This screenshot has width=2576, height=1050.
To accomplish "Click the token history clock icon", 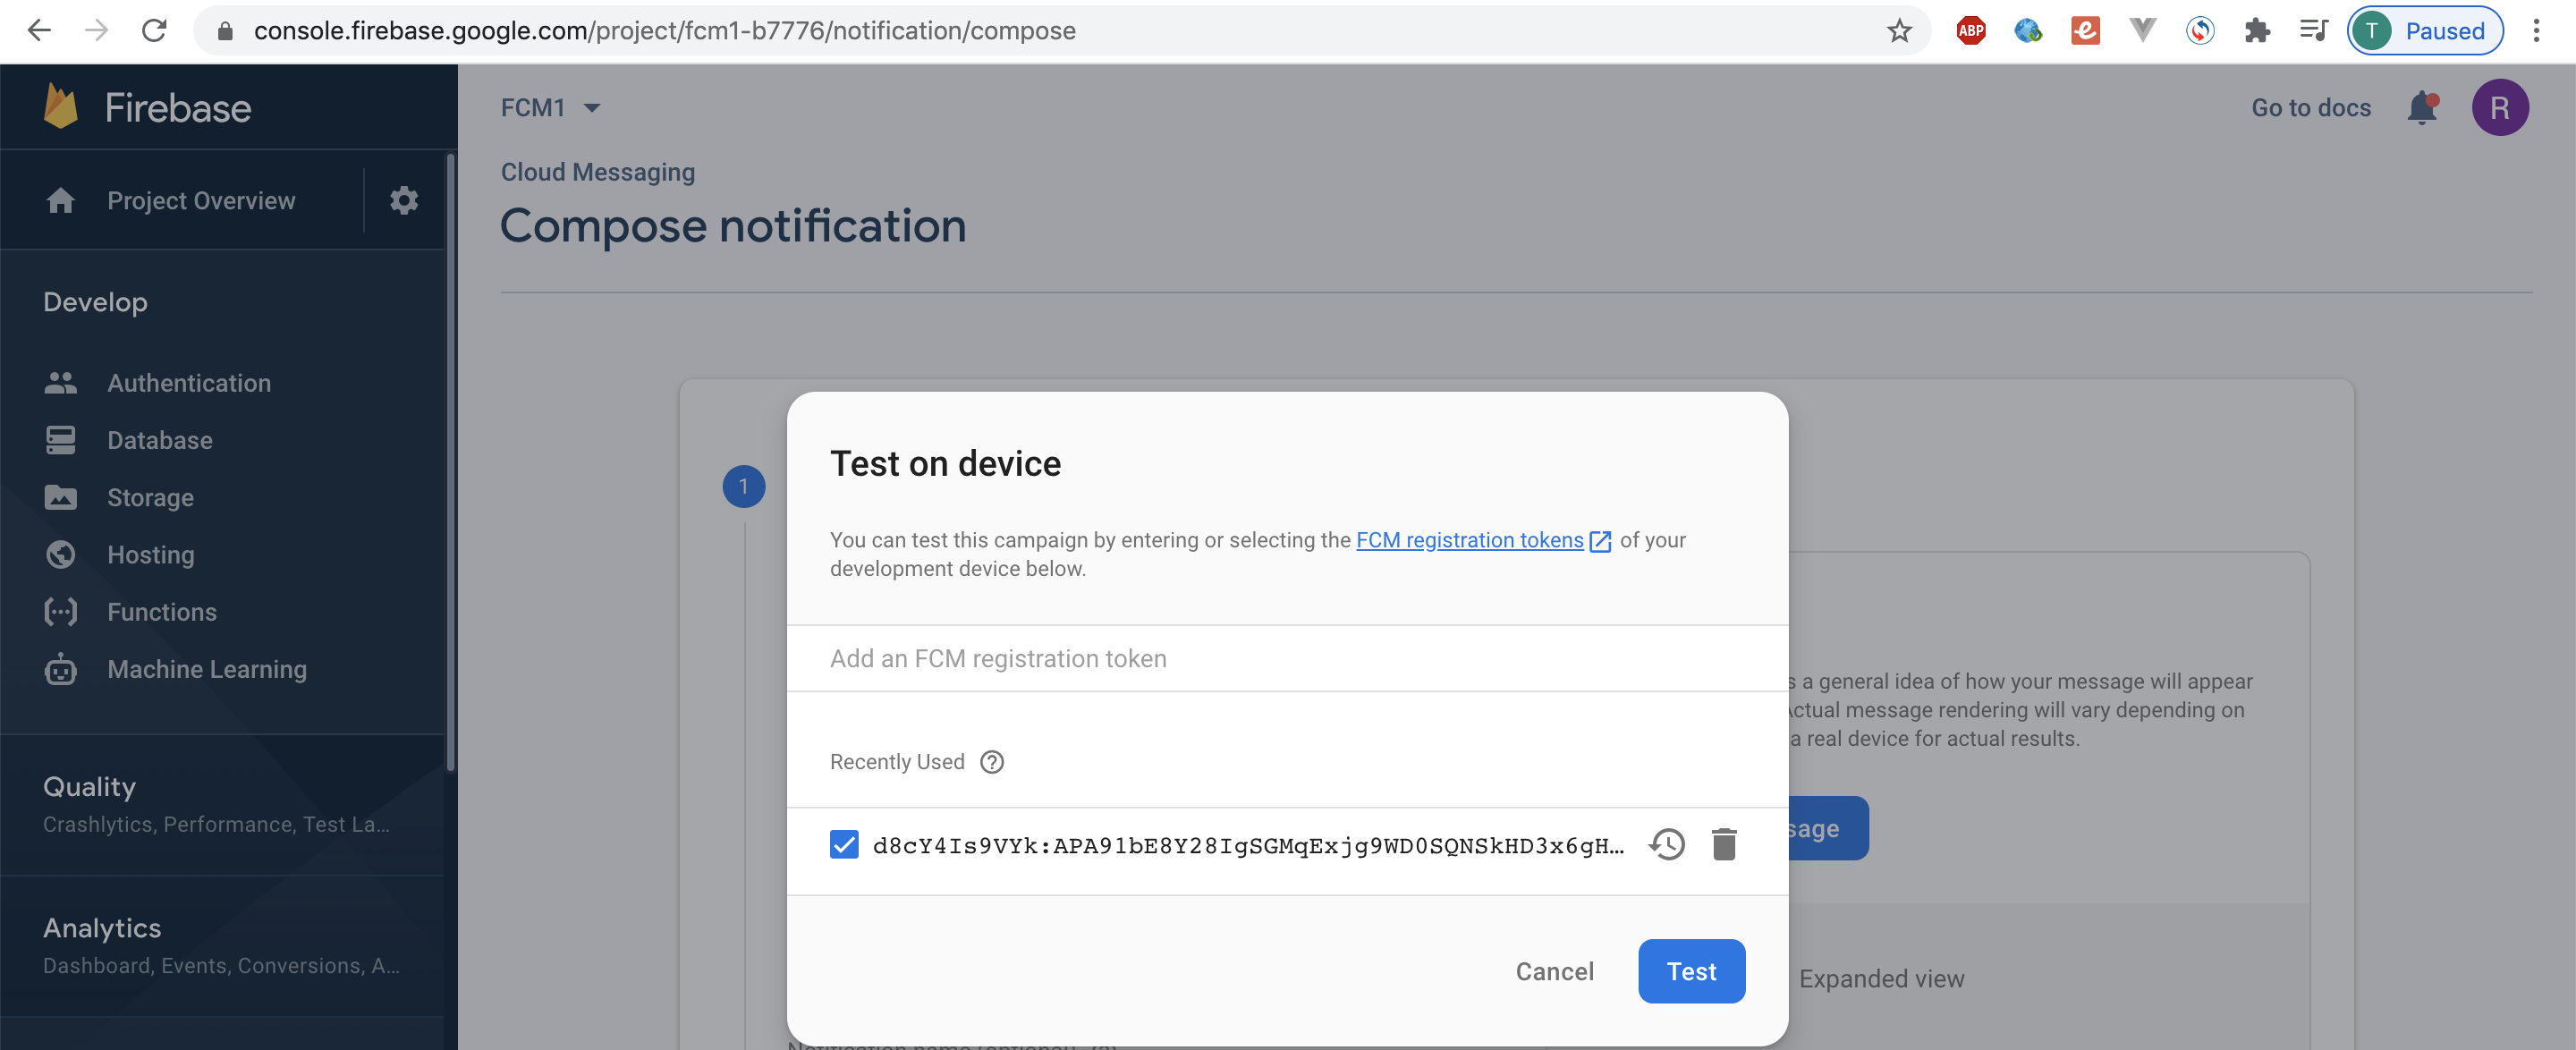I will pos(1666,845).
